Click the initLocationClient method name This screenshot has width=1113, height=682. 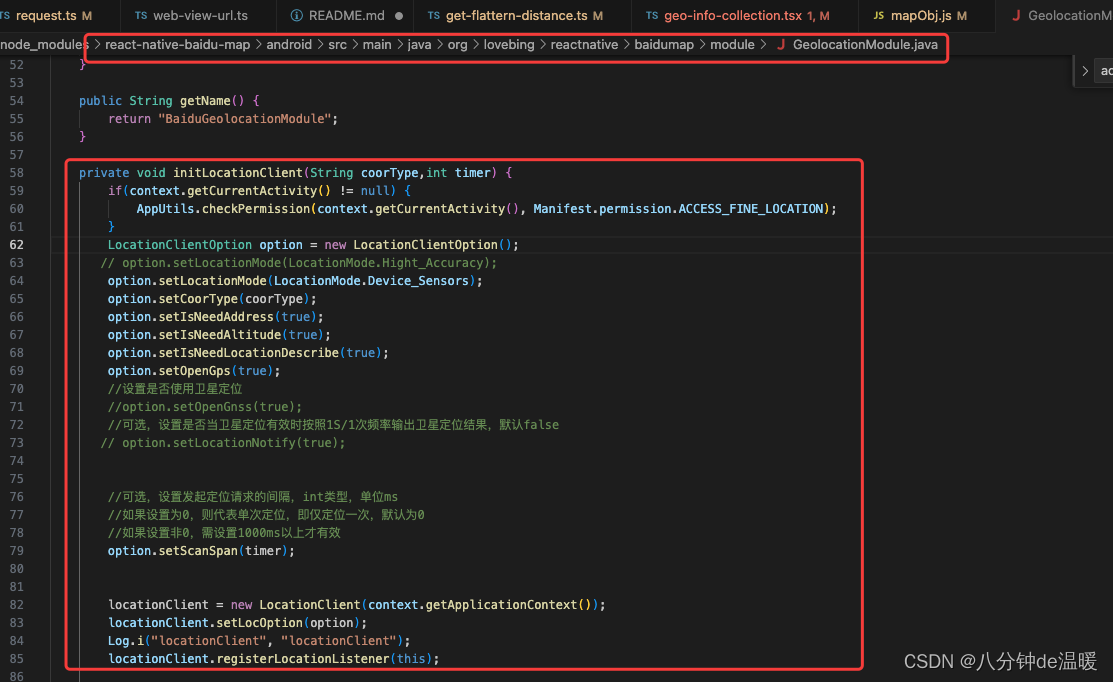pos(238,172)
